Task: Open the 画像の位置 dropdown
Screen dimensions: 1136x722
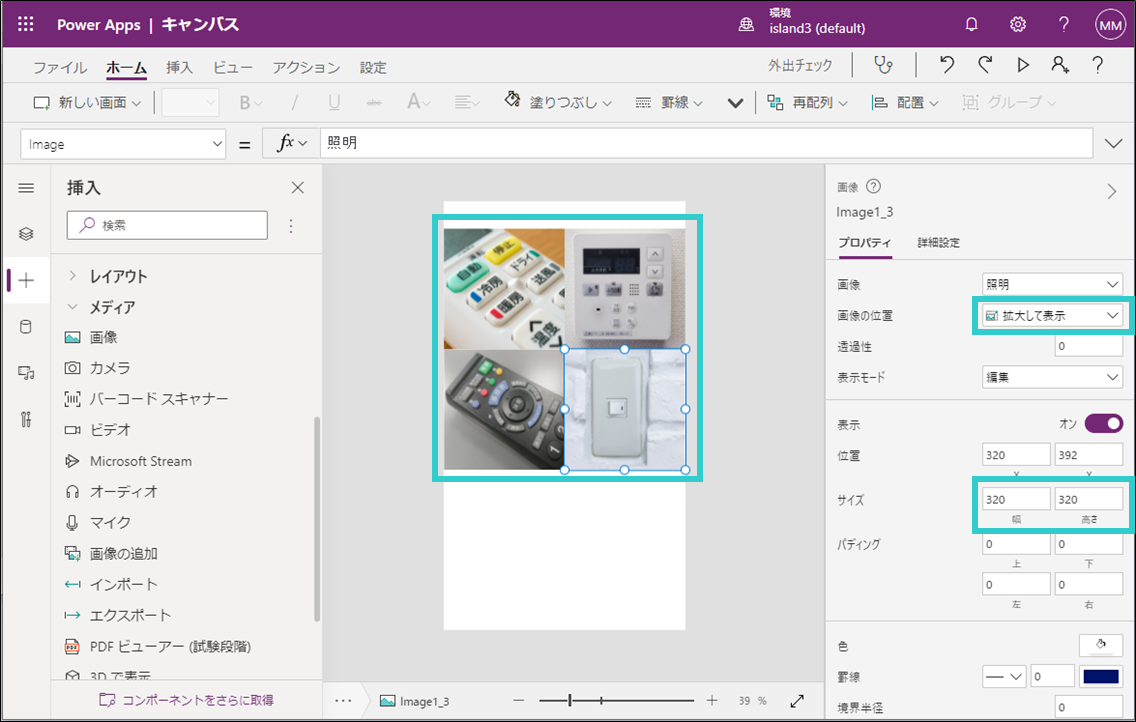Action: pyautogui.click(x=1052, y=316)
